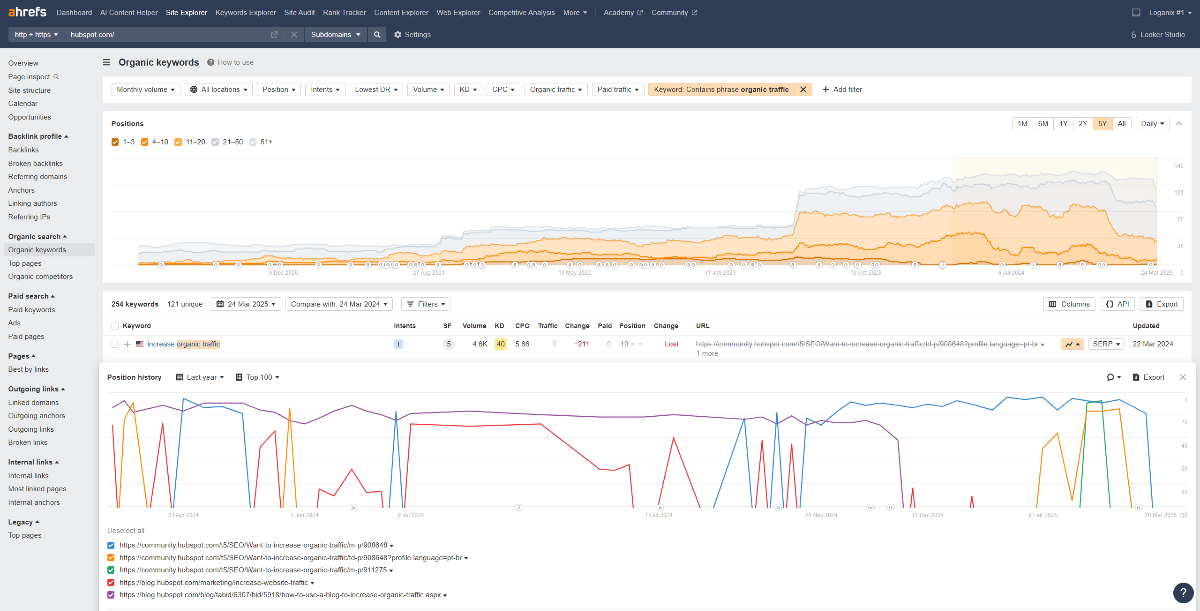The height and width of the screenshot is (611, 1200).
Task: Open Site Audit from top navigation
Action: [x=299, y=12]
